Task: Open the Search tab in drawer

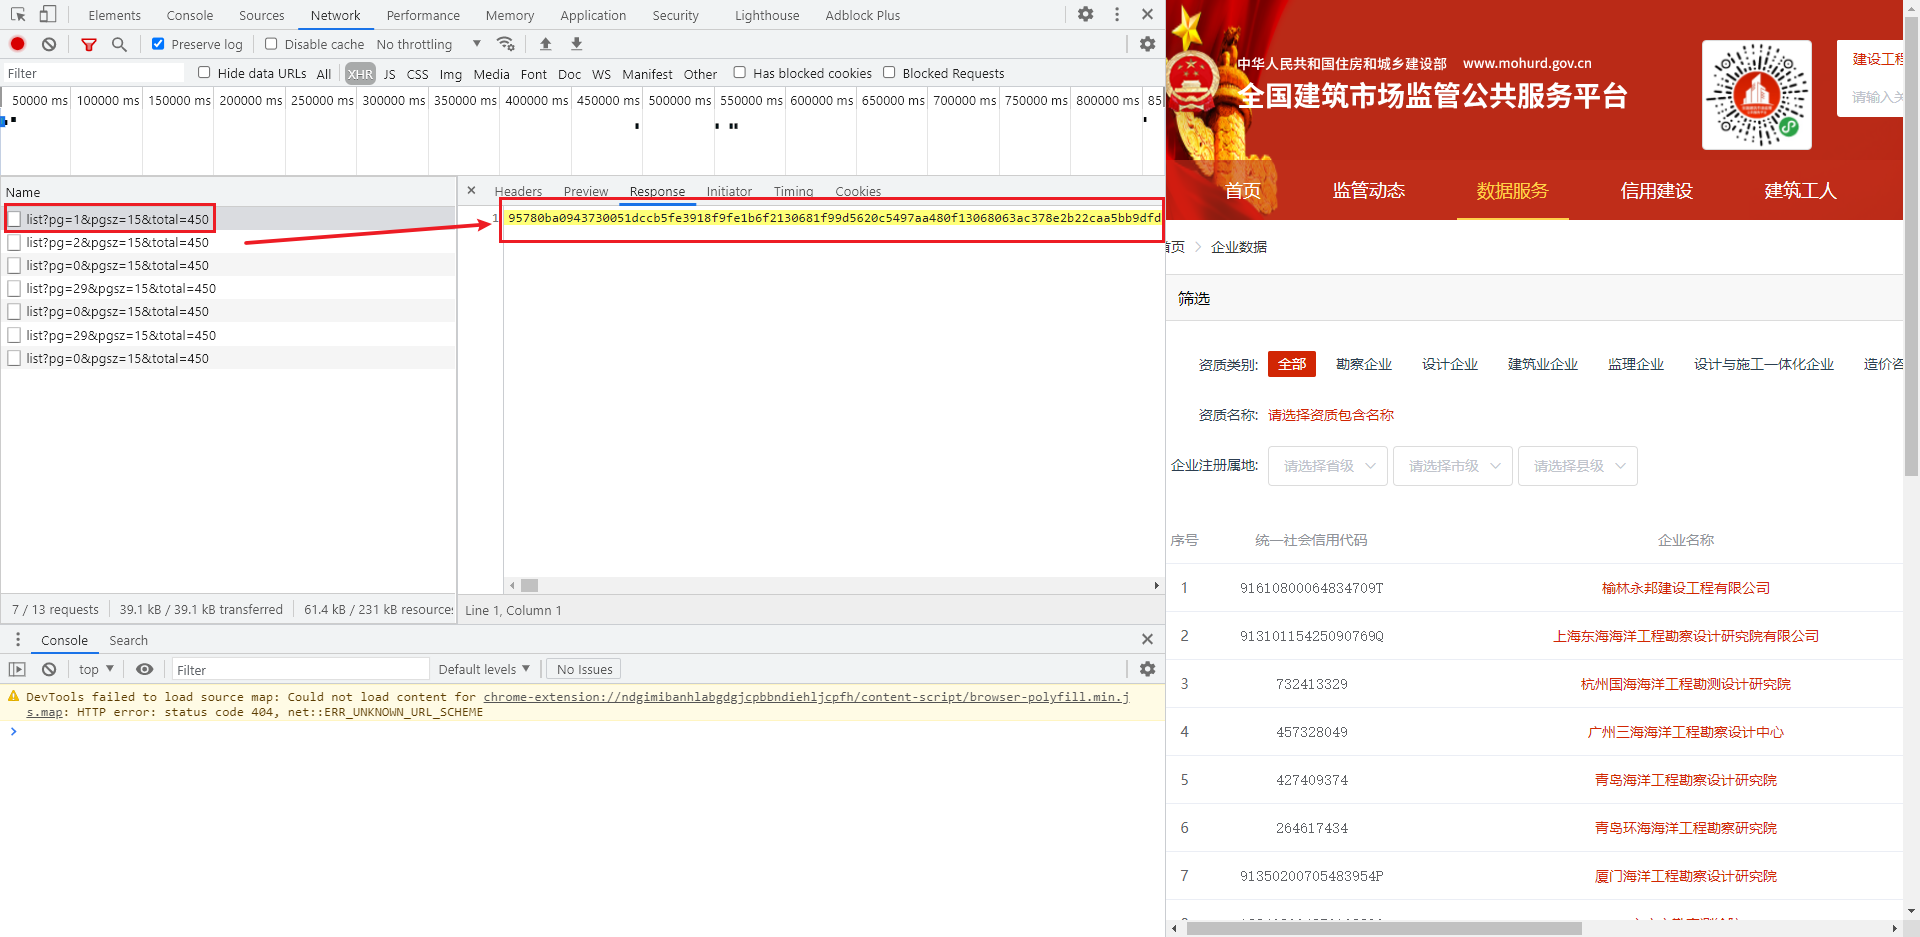Action: [128, 640]
